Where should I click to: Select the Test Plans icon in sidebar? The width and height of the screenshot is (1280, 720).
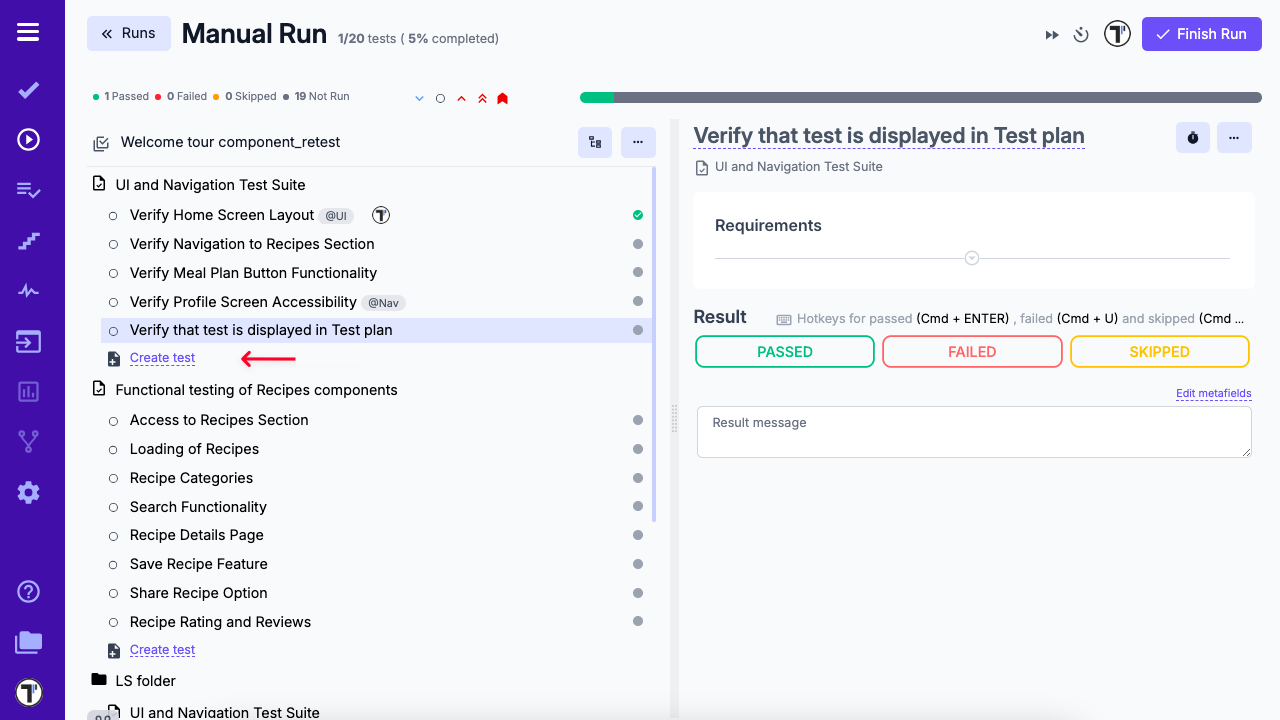tap(28, 188)
